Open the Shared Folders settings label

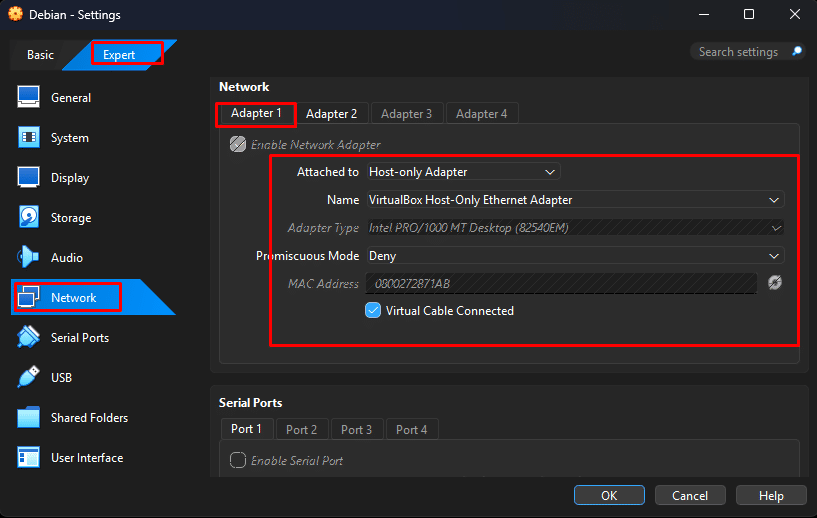90,417
